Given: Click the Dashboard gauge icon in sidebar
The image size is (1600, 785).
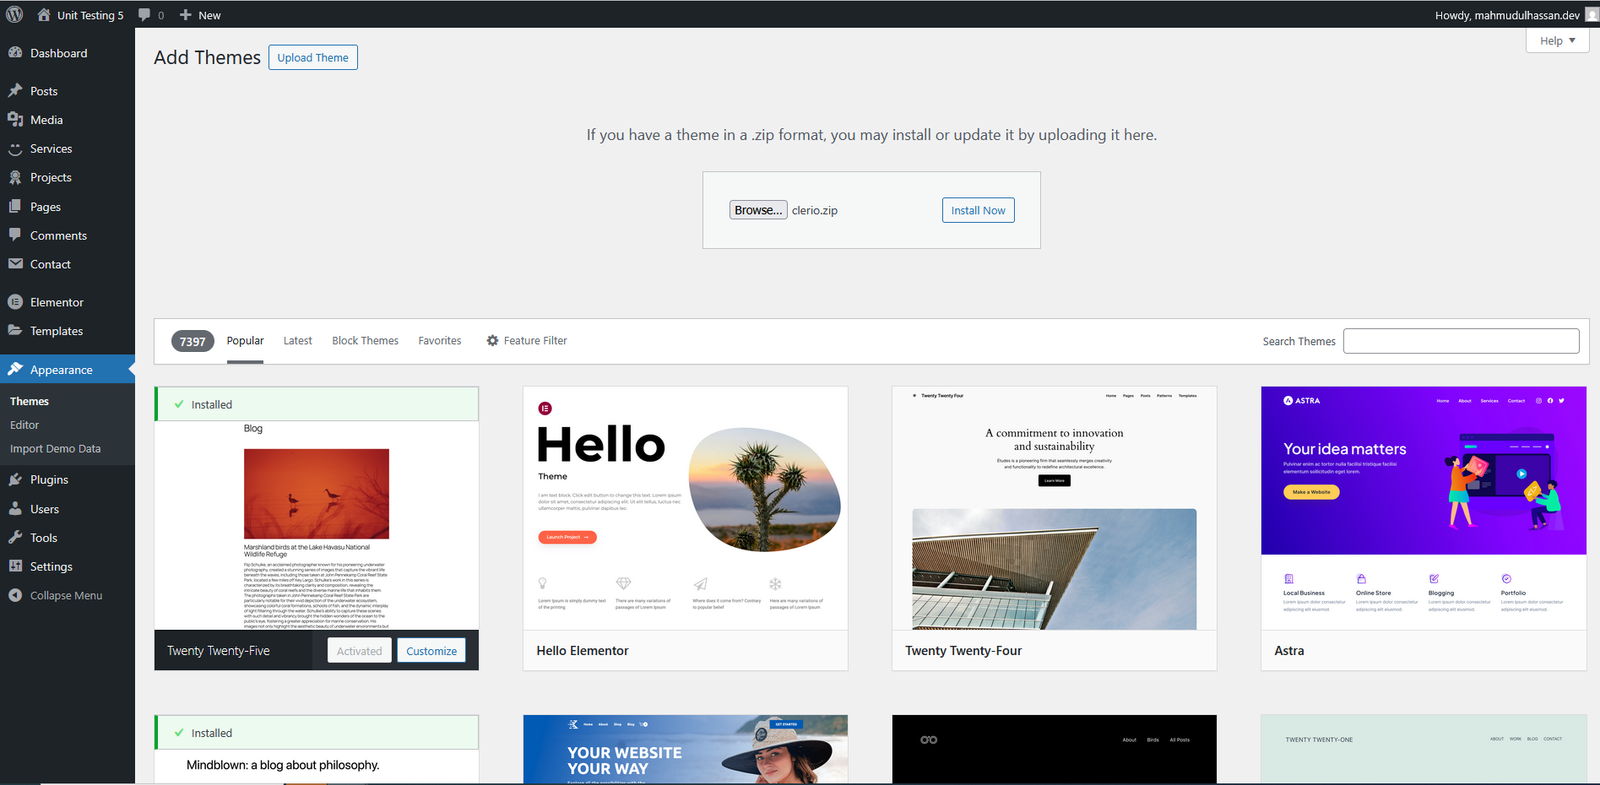Looking at the screenshot, I should [15, 53].
